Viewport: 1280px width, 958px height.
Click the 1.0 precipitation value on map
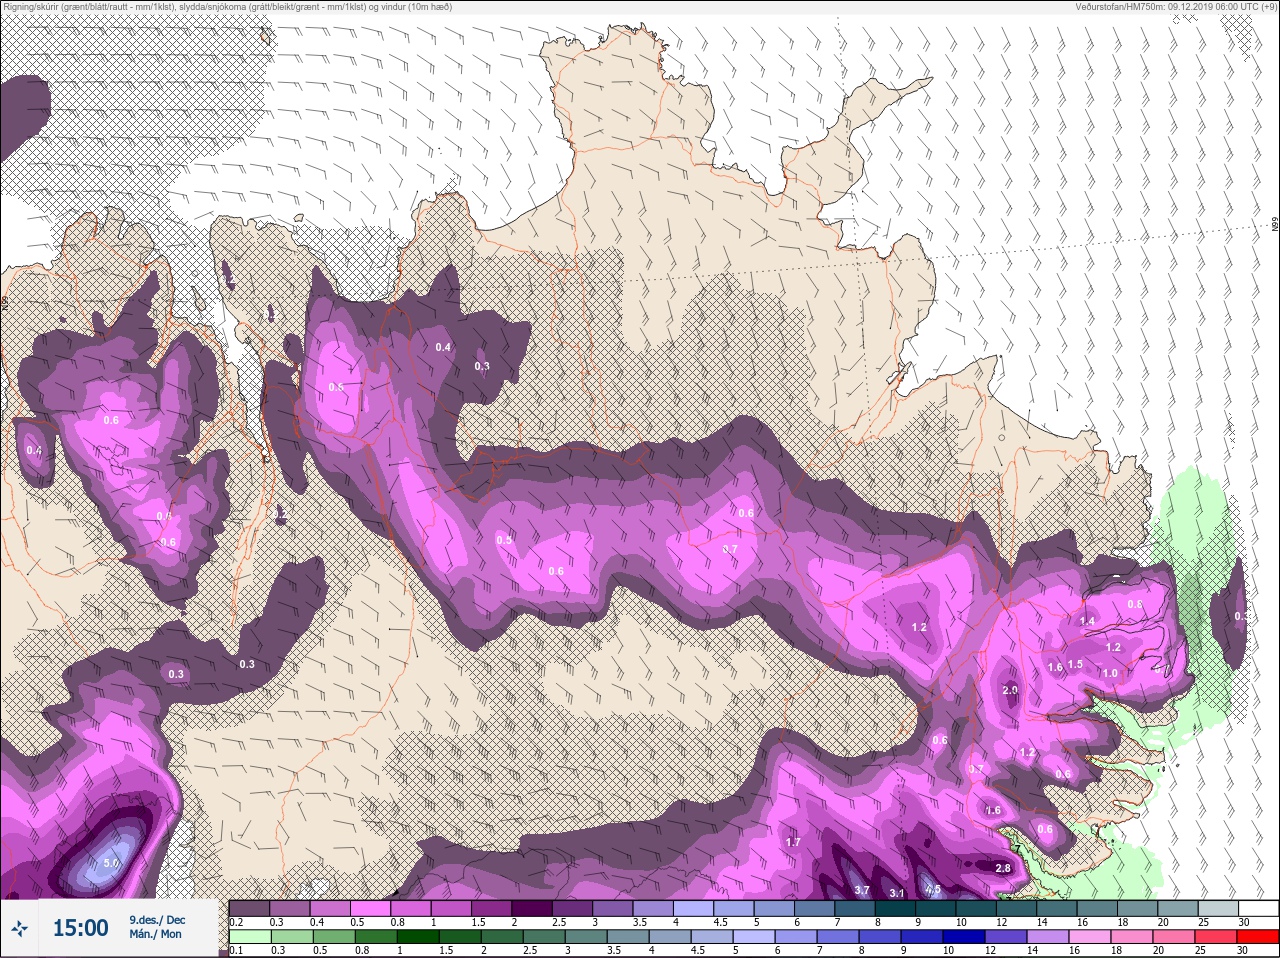tap(1110, 673)
